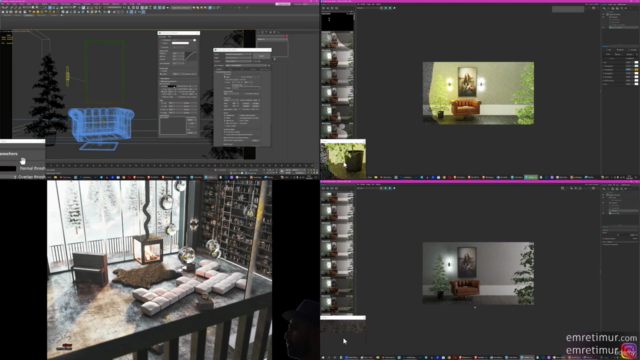640x360 pixels.
Task: Open the Common tab in Render Setup dialog
Action: click(x=219, y=69)
